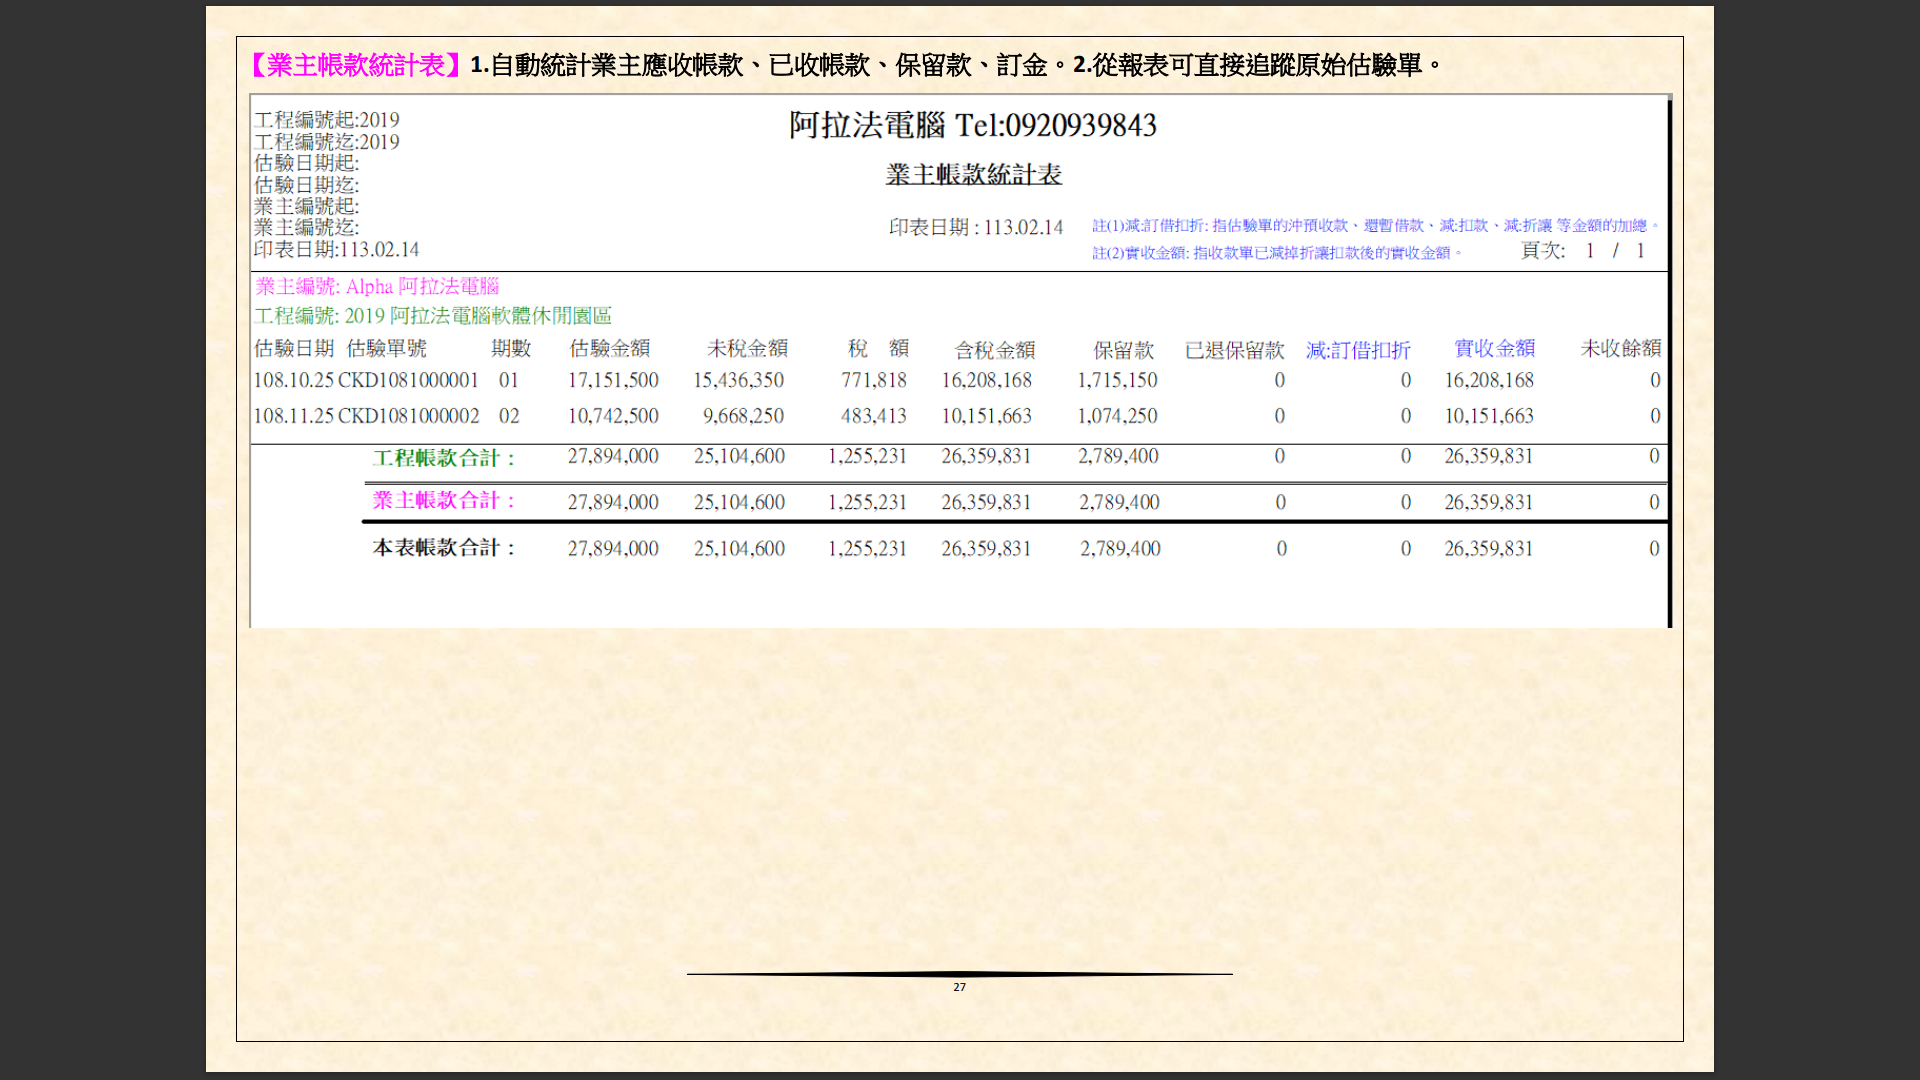Click the 工程帳款合計 subtotal label
This screenshot has height=1080, width=1920.
point(444,458)
